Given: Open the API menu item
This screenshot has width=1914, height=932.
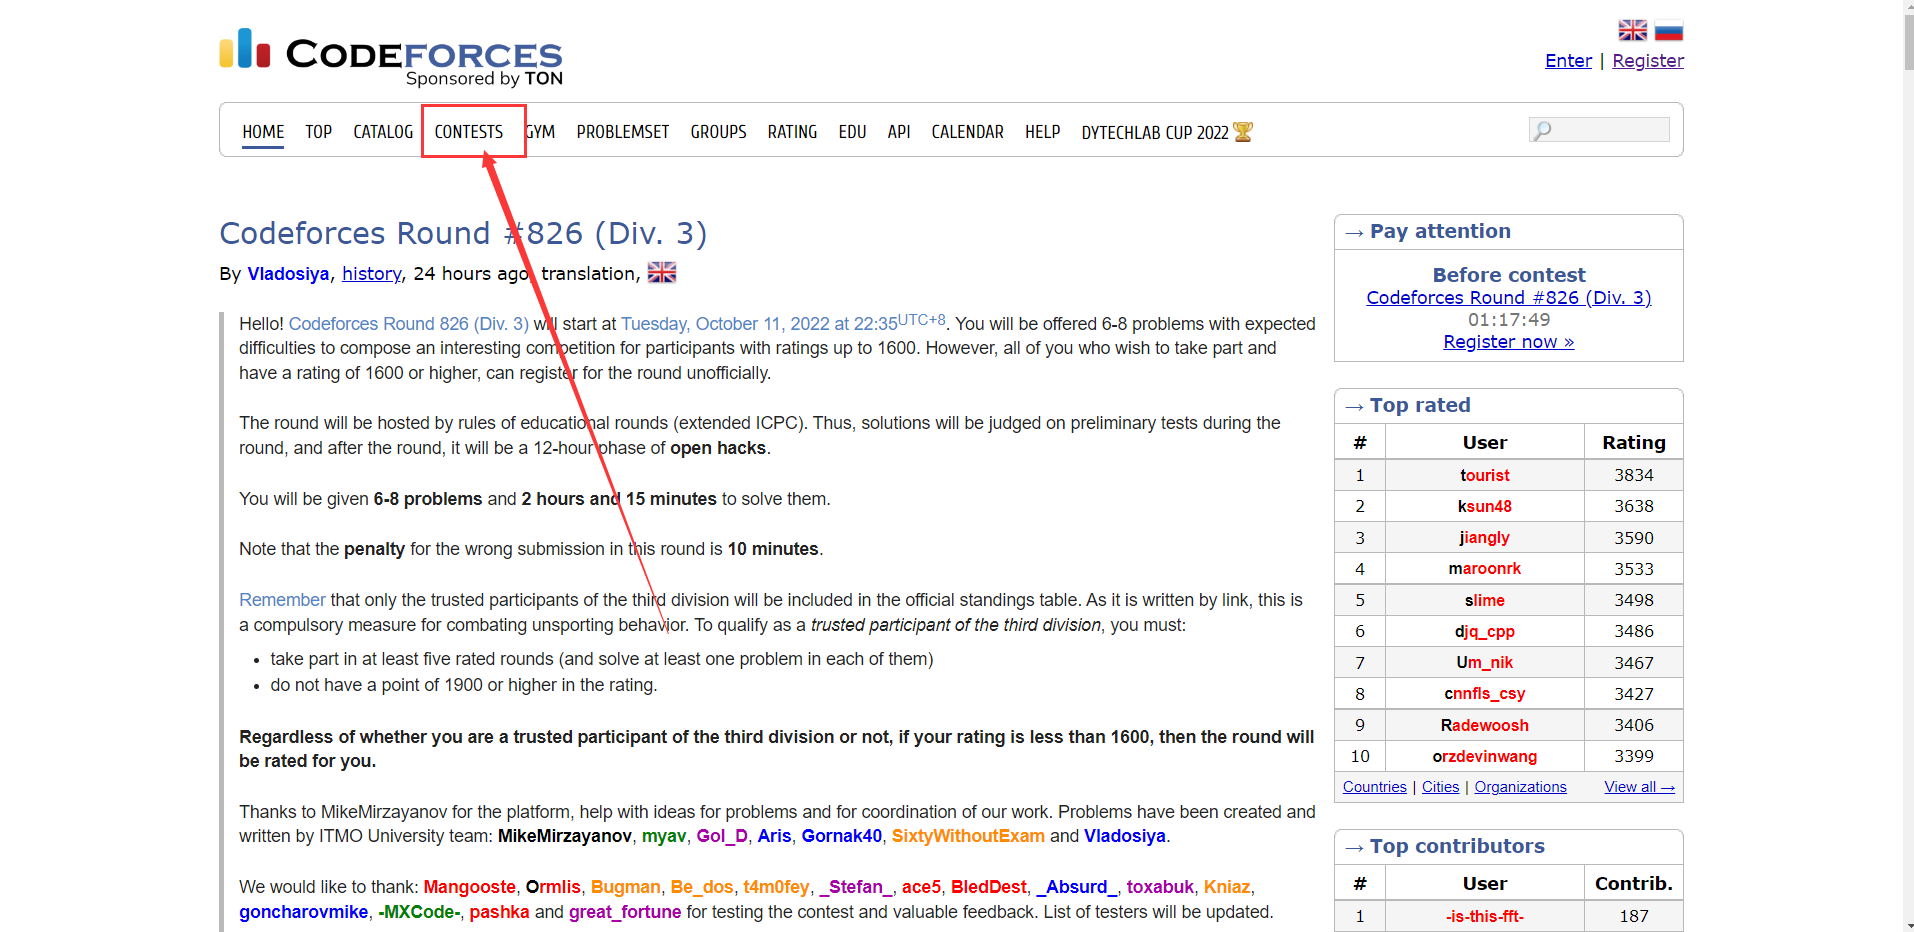Looking at the screenshot, I should [x=899, y=132].
